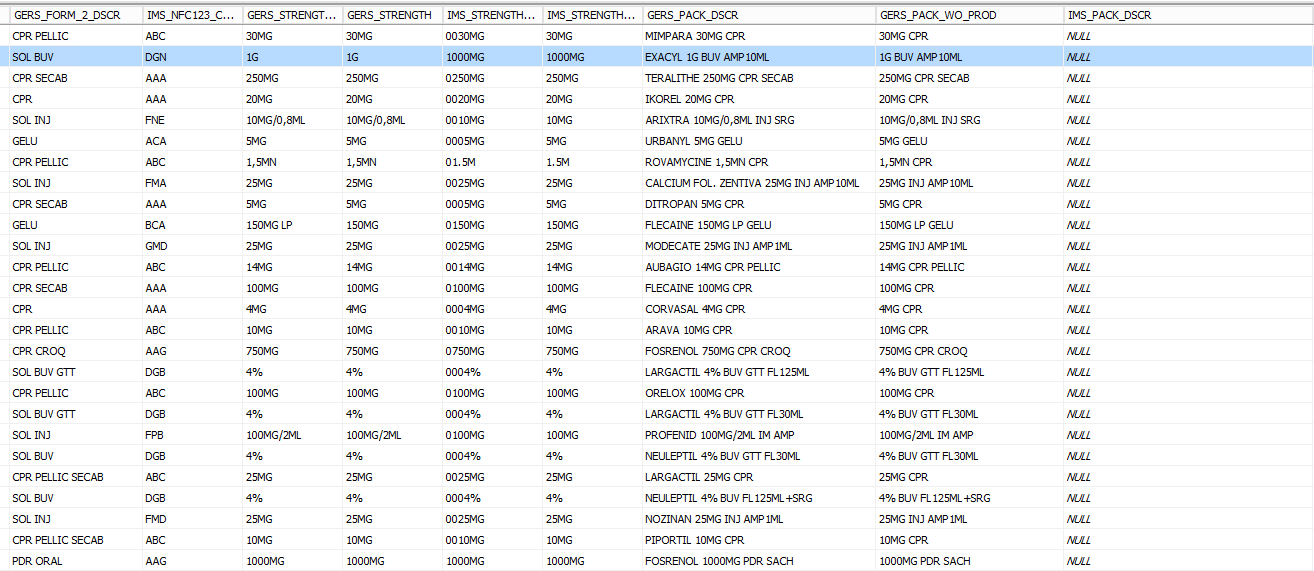The image size is (1314, 571).
Task: Select strength cell 0150MG
Action: [x=492, y=225]
